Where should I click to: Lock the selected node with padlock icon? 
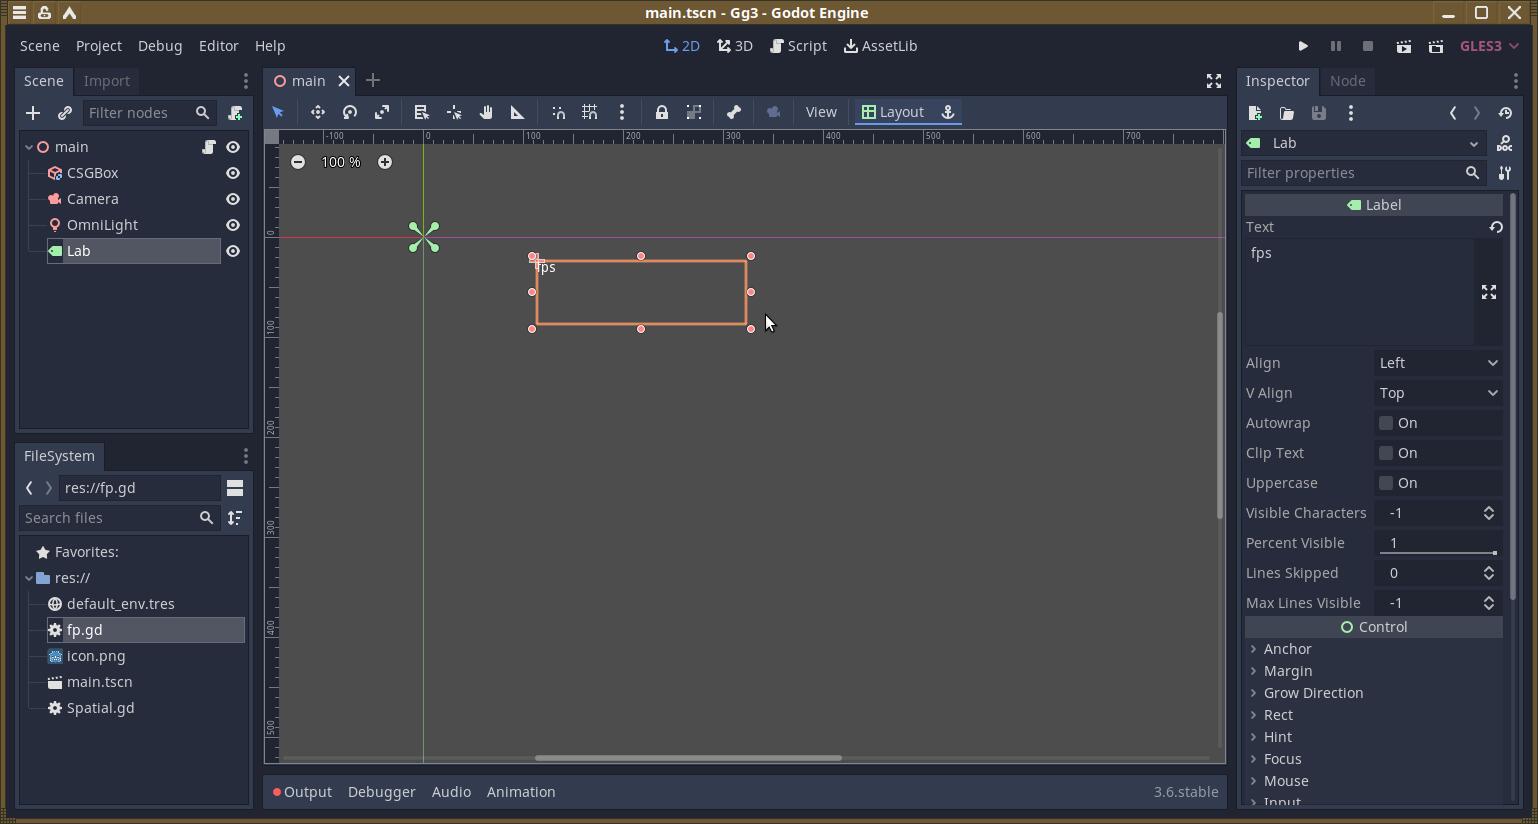coord(661,112)
